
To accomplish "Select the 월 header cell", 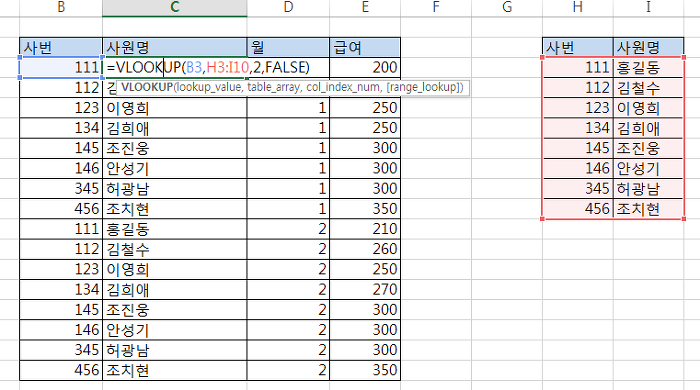I will click(288, 47).
